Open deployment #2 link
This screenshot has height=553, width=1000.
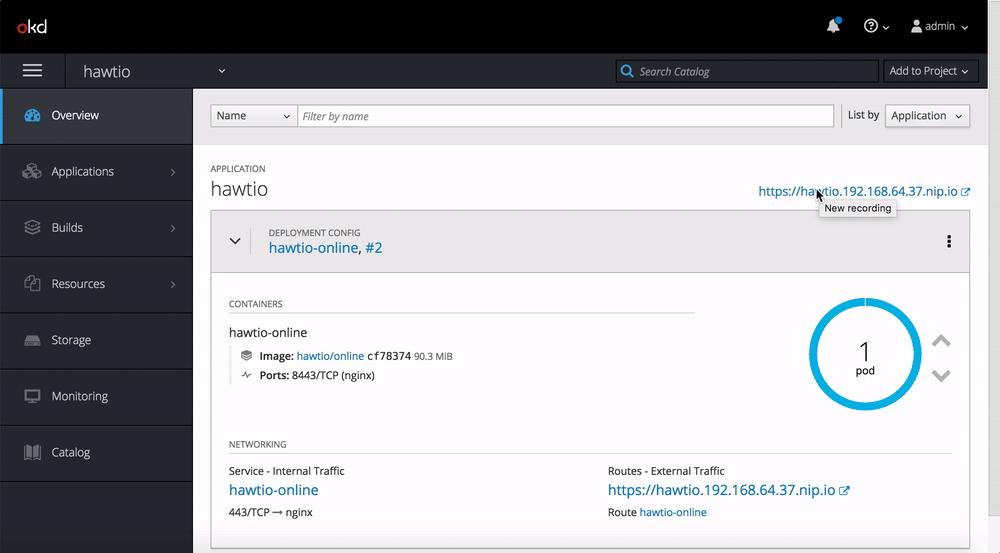point(374,247)
